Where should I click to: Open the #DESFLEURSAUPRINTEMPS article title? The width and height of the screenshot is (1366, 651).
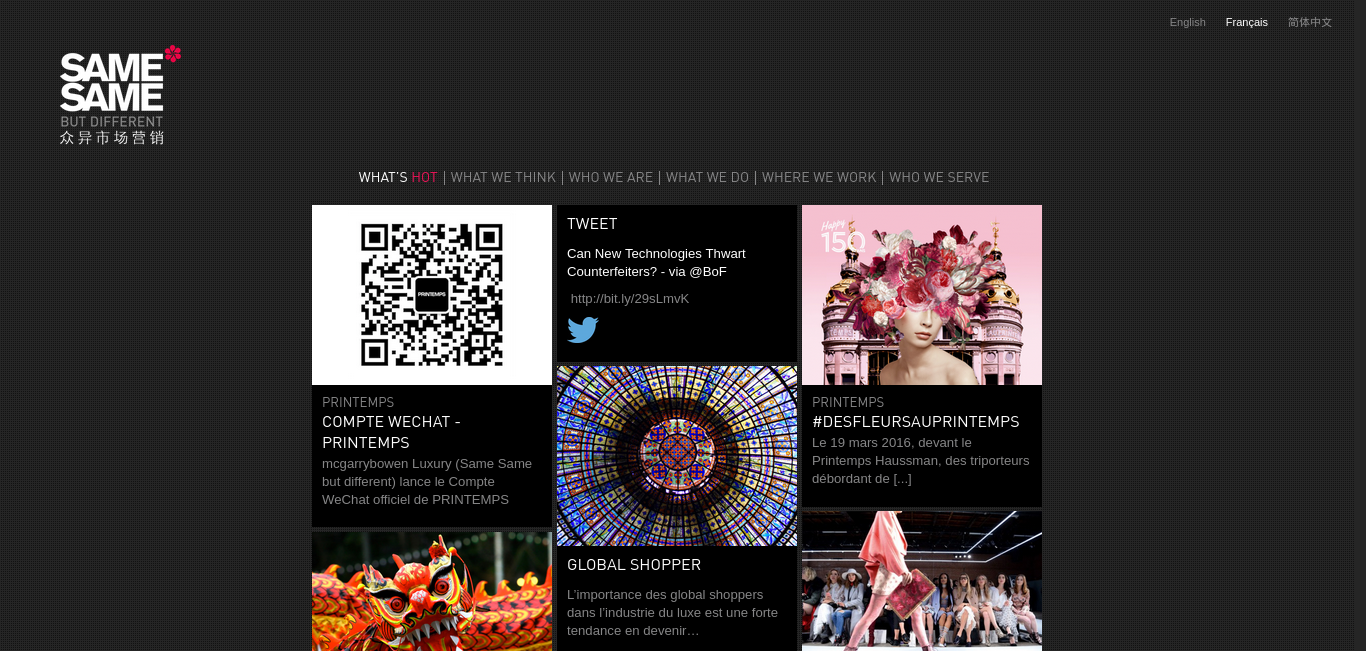click(x=916, y=422)
